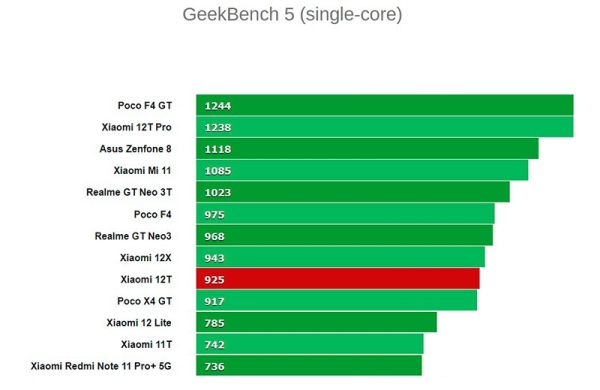
Task: Select the Poco F4 GT bar
Action: pyautogui.click(x=385, y=105)
